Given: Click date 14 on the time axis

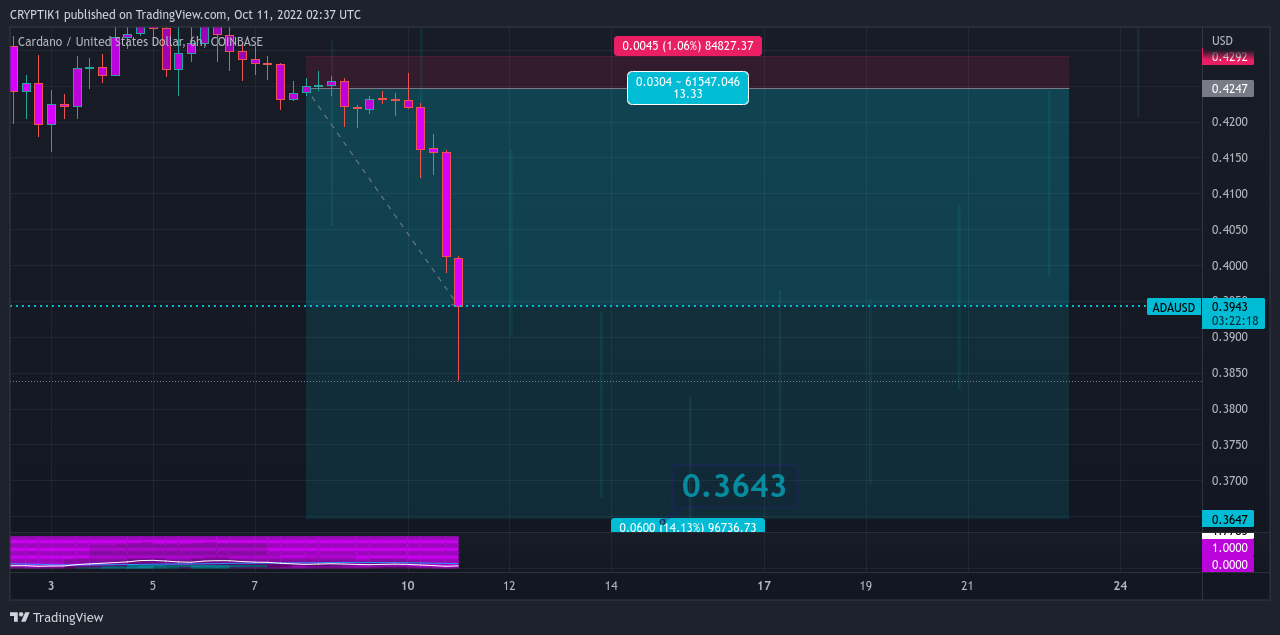Looking at the screenshot, I should coord(611,586).
